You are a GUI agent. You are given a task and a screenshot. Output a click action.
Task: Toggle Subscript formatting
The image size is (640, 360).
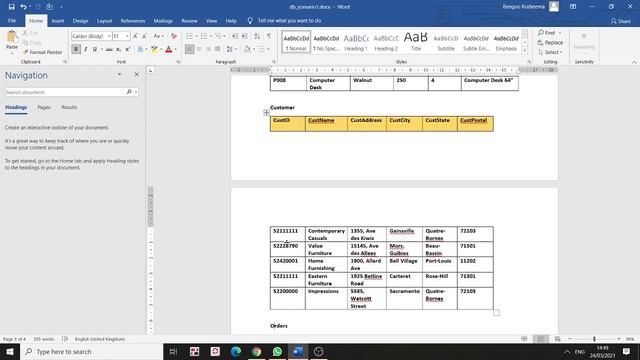[x=118, y=49]
